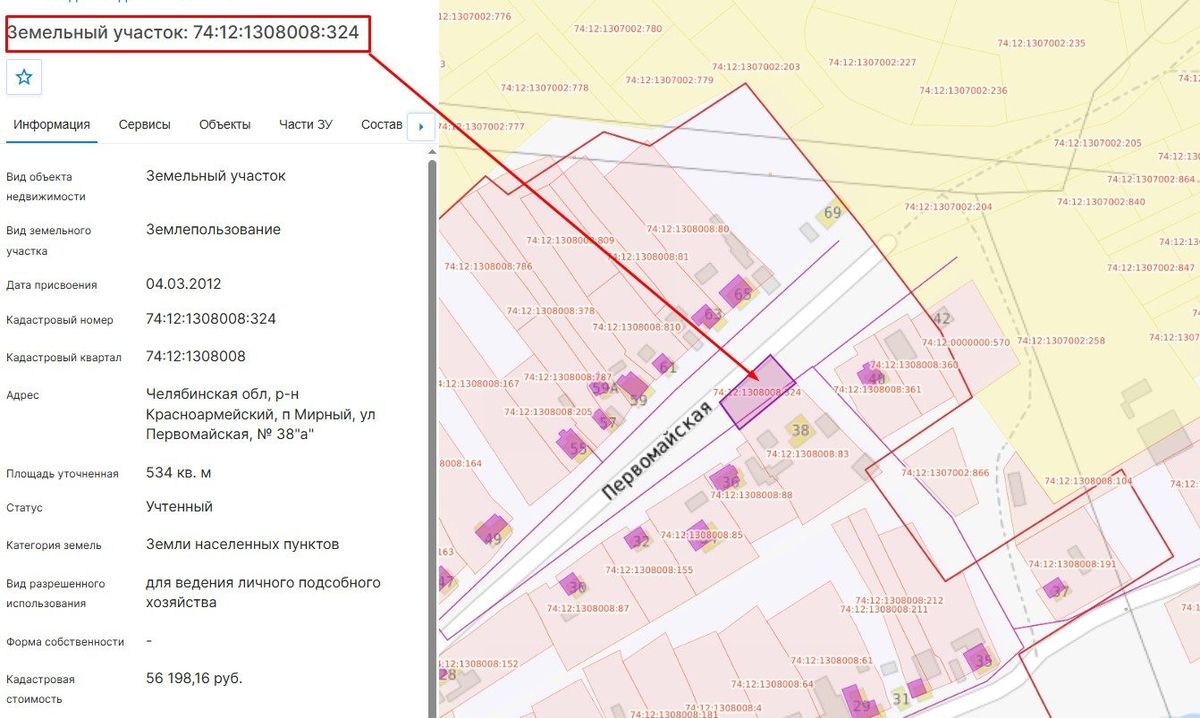The image size is (1200, 718).
Task: Click the Первомайская street label on the map
Action: coord(656,452)
